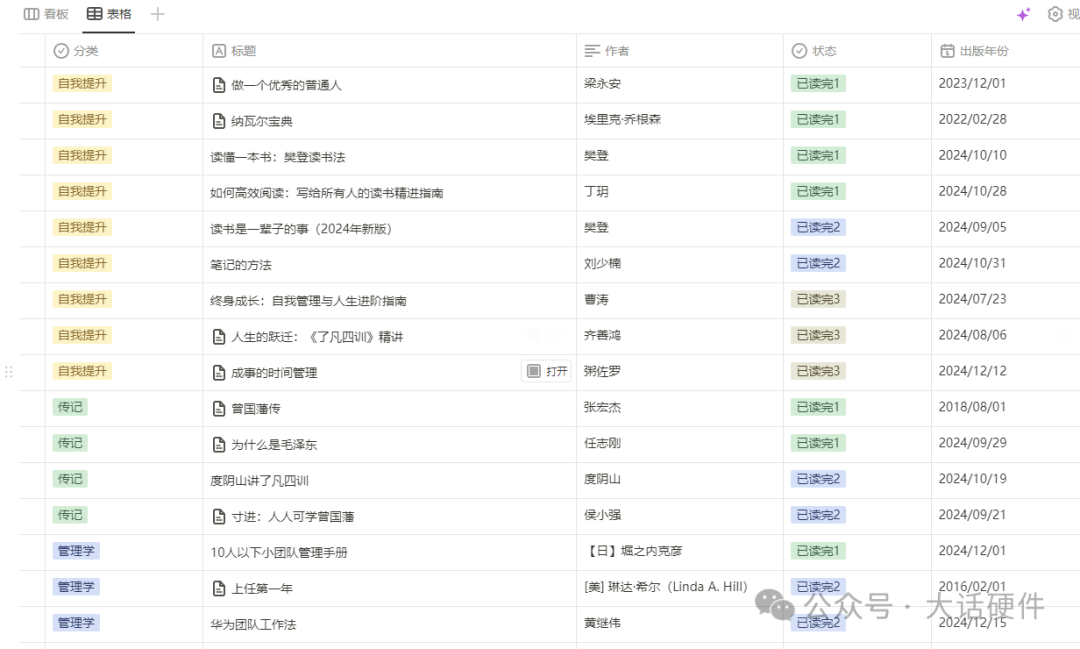Click date cell 2018/08/01
The image size is (1080, 649).
pyautogui.click(x=972, y=407)
